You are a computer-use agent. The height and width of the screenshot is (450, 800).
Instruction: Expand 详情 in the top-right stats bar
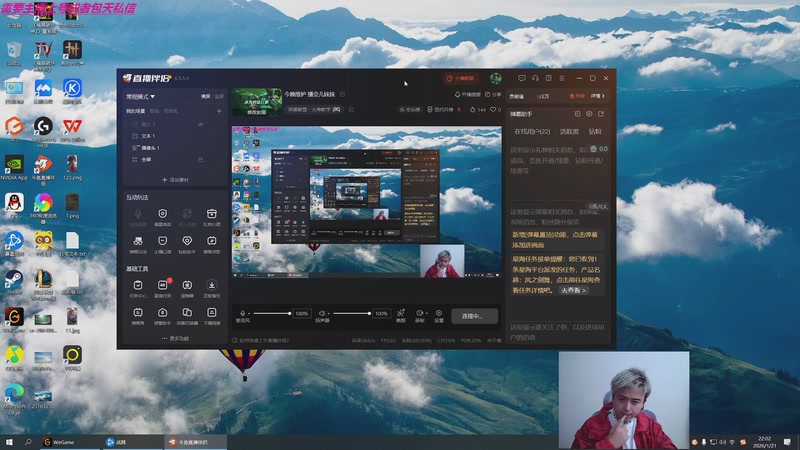point(597,96)
